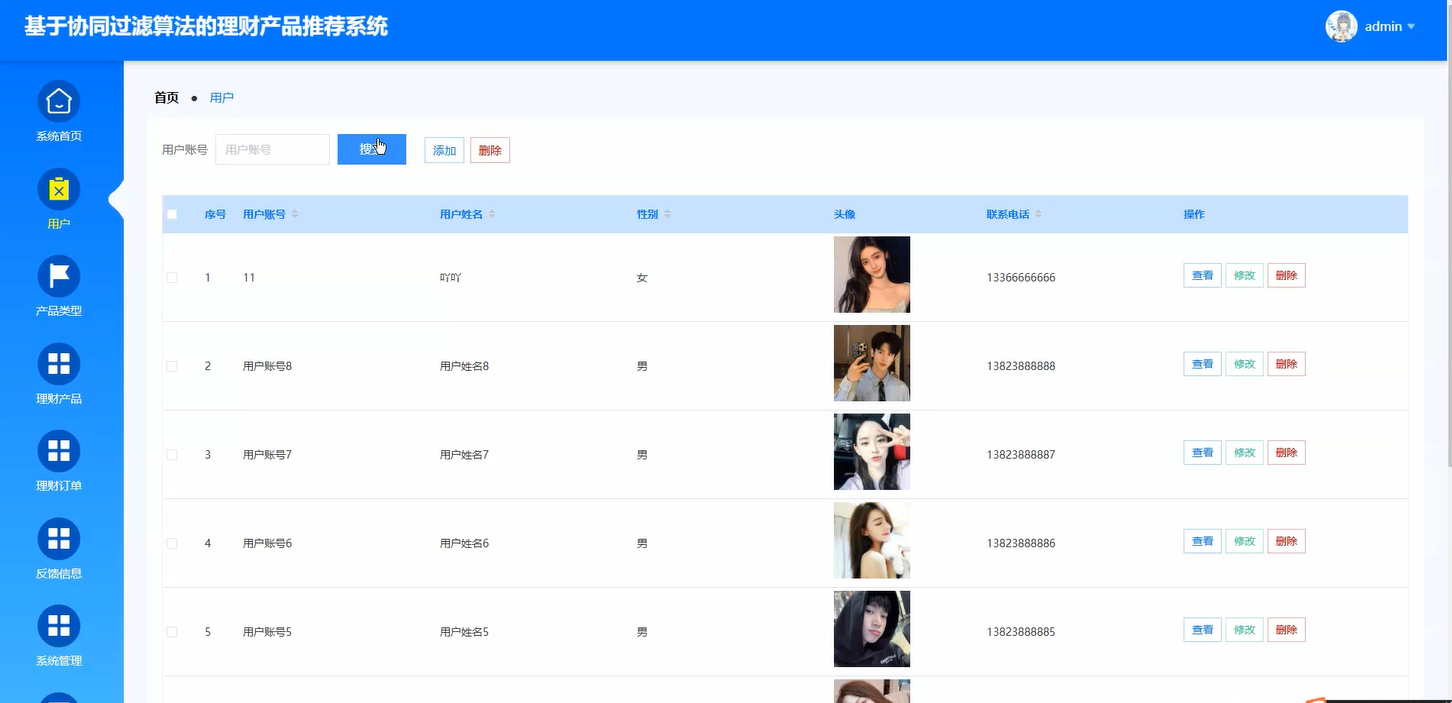Click 修改 for 用户账号6

1244,541
